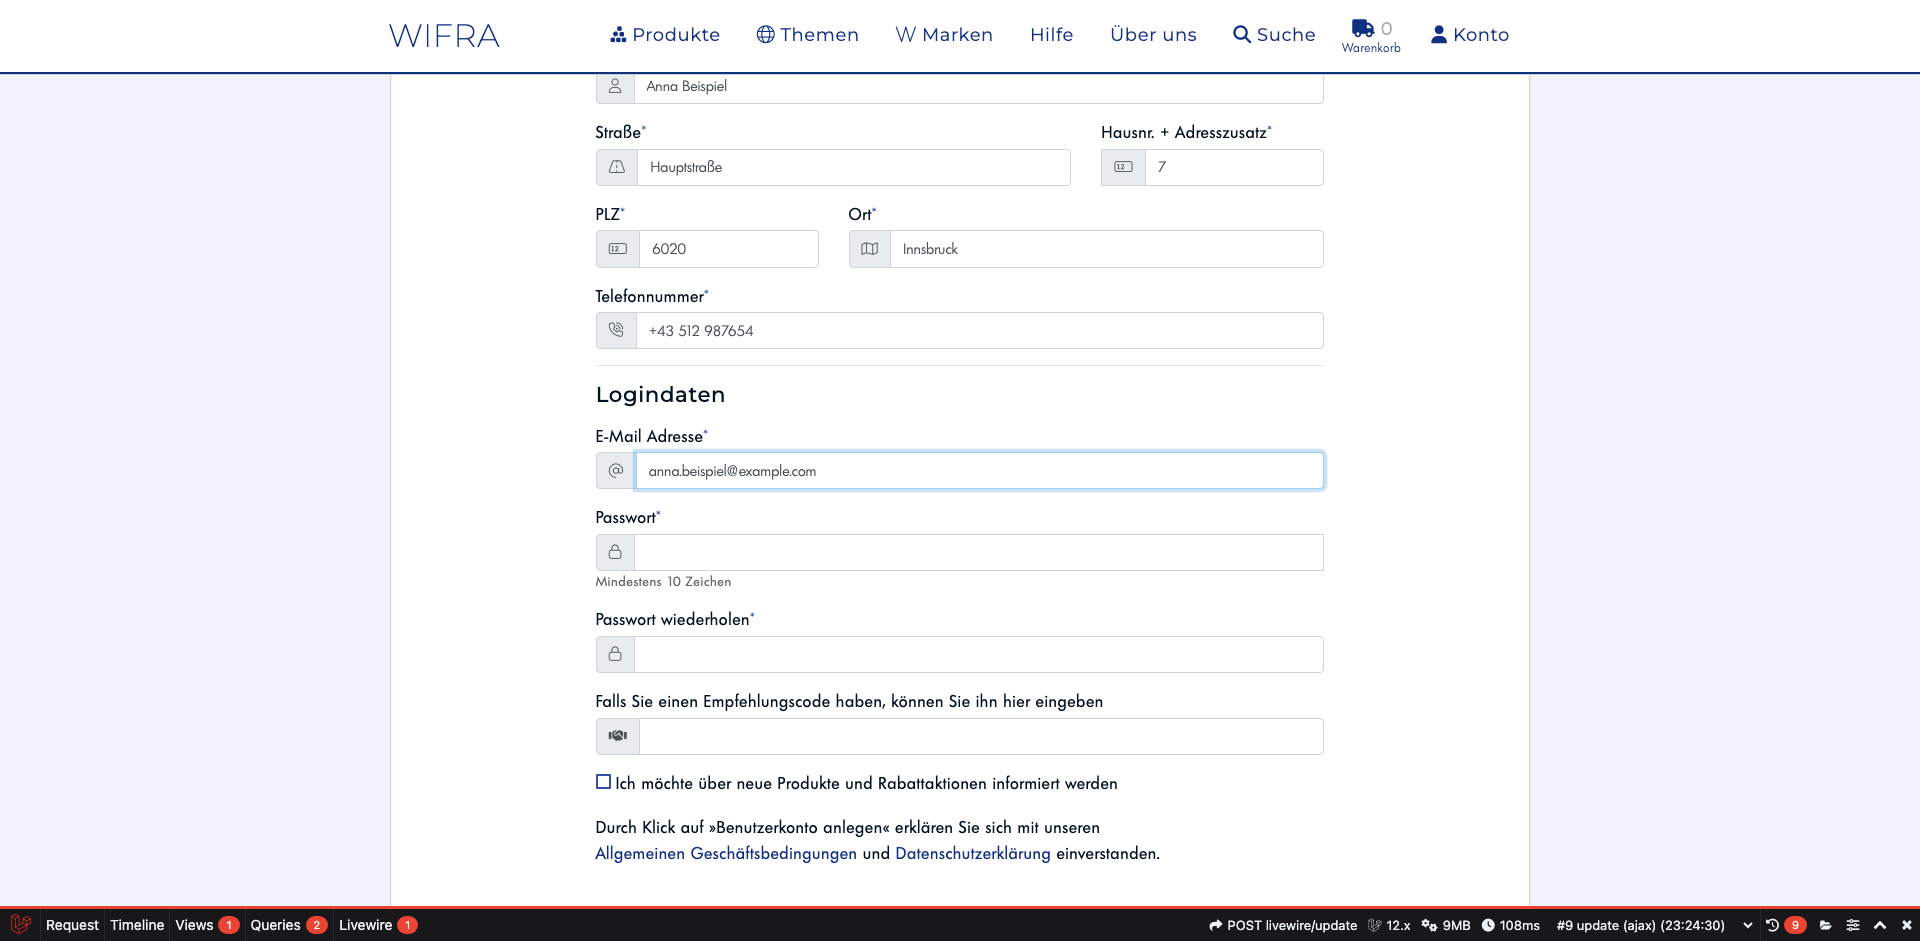Viewport: 1920px width, 941px height.
Task: Click the Empfehlungscode input field
Action: [980, 736]
